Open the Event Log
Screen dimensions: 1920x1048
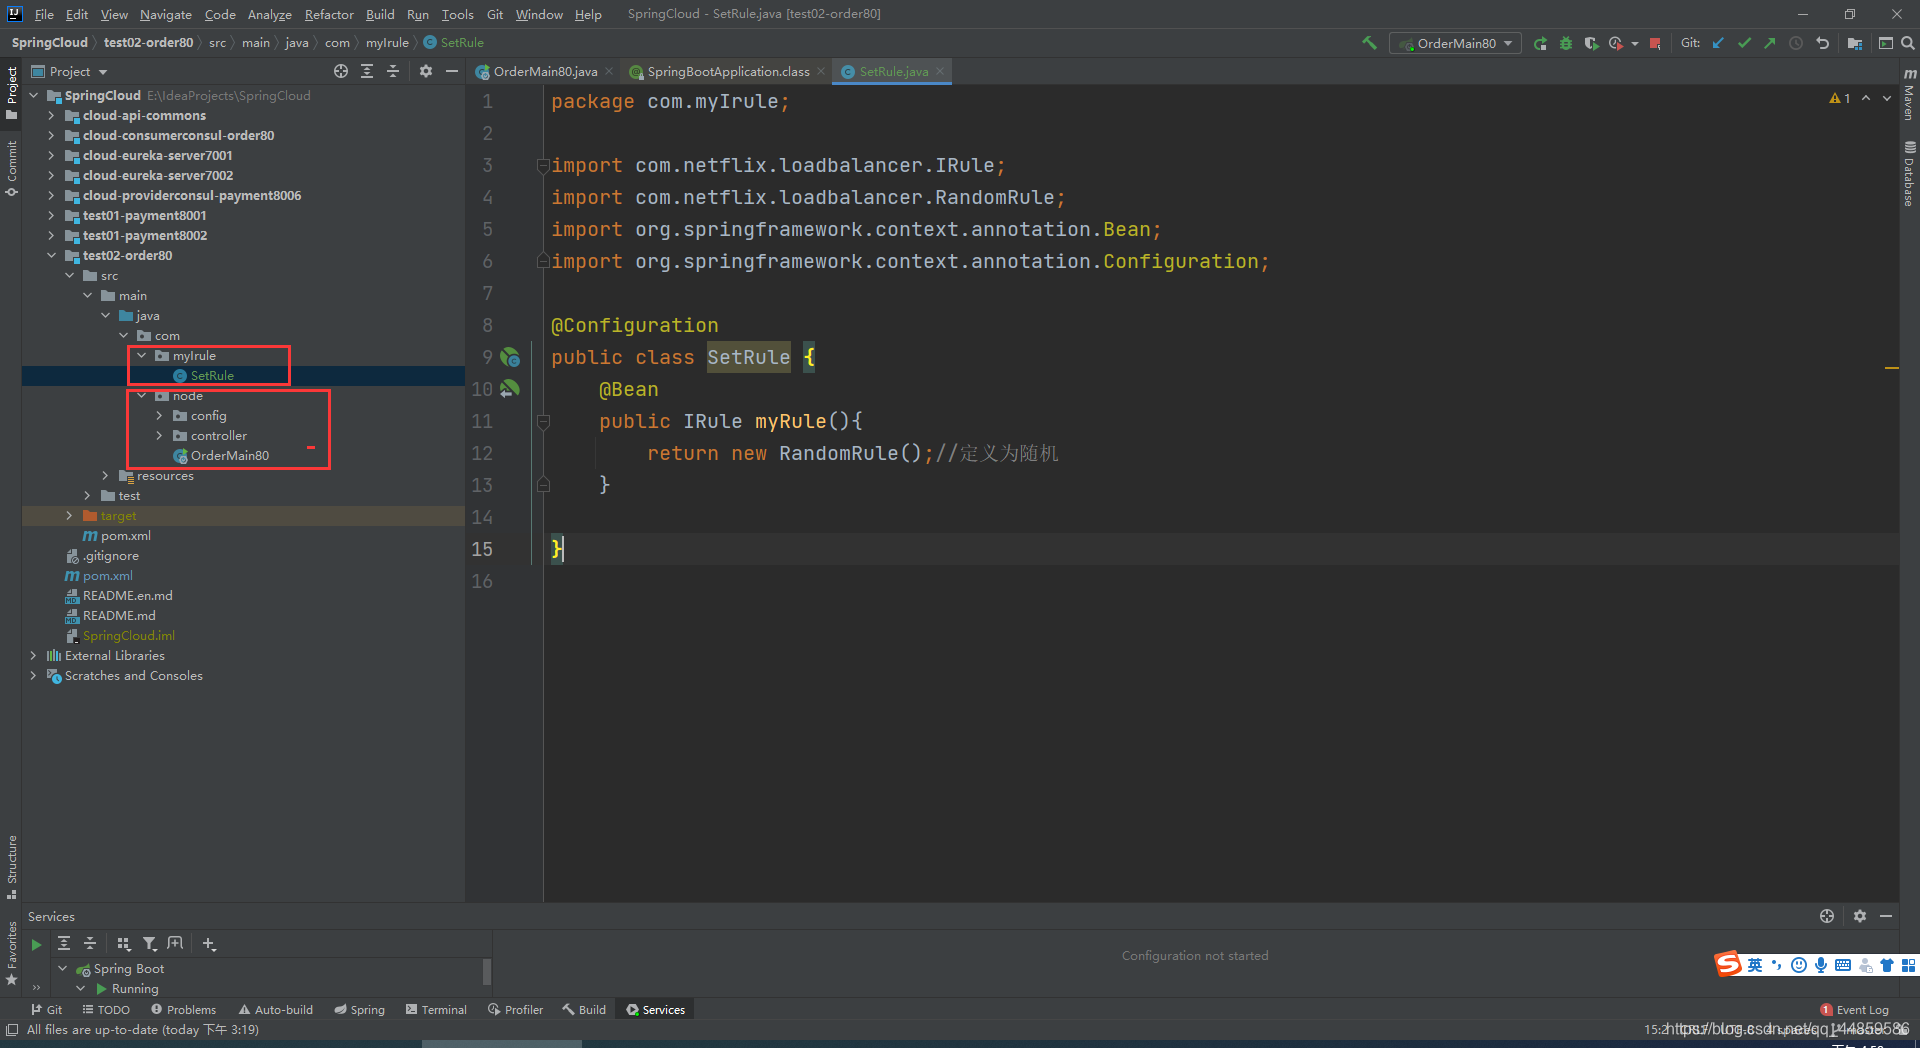point(1855,1010)
